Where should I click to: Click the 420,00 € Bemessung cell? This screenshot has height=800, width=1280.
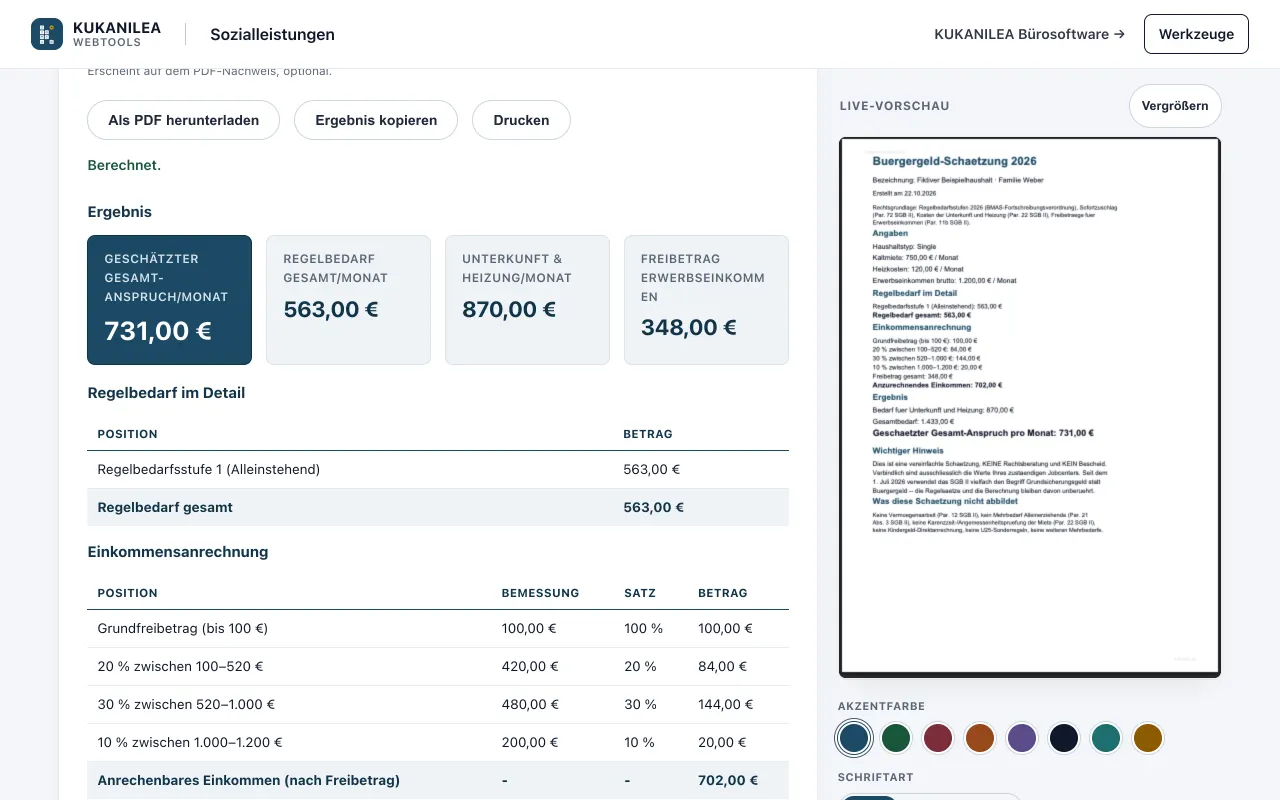click(x=530, y=666)
